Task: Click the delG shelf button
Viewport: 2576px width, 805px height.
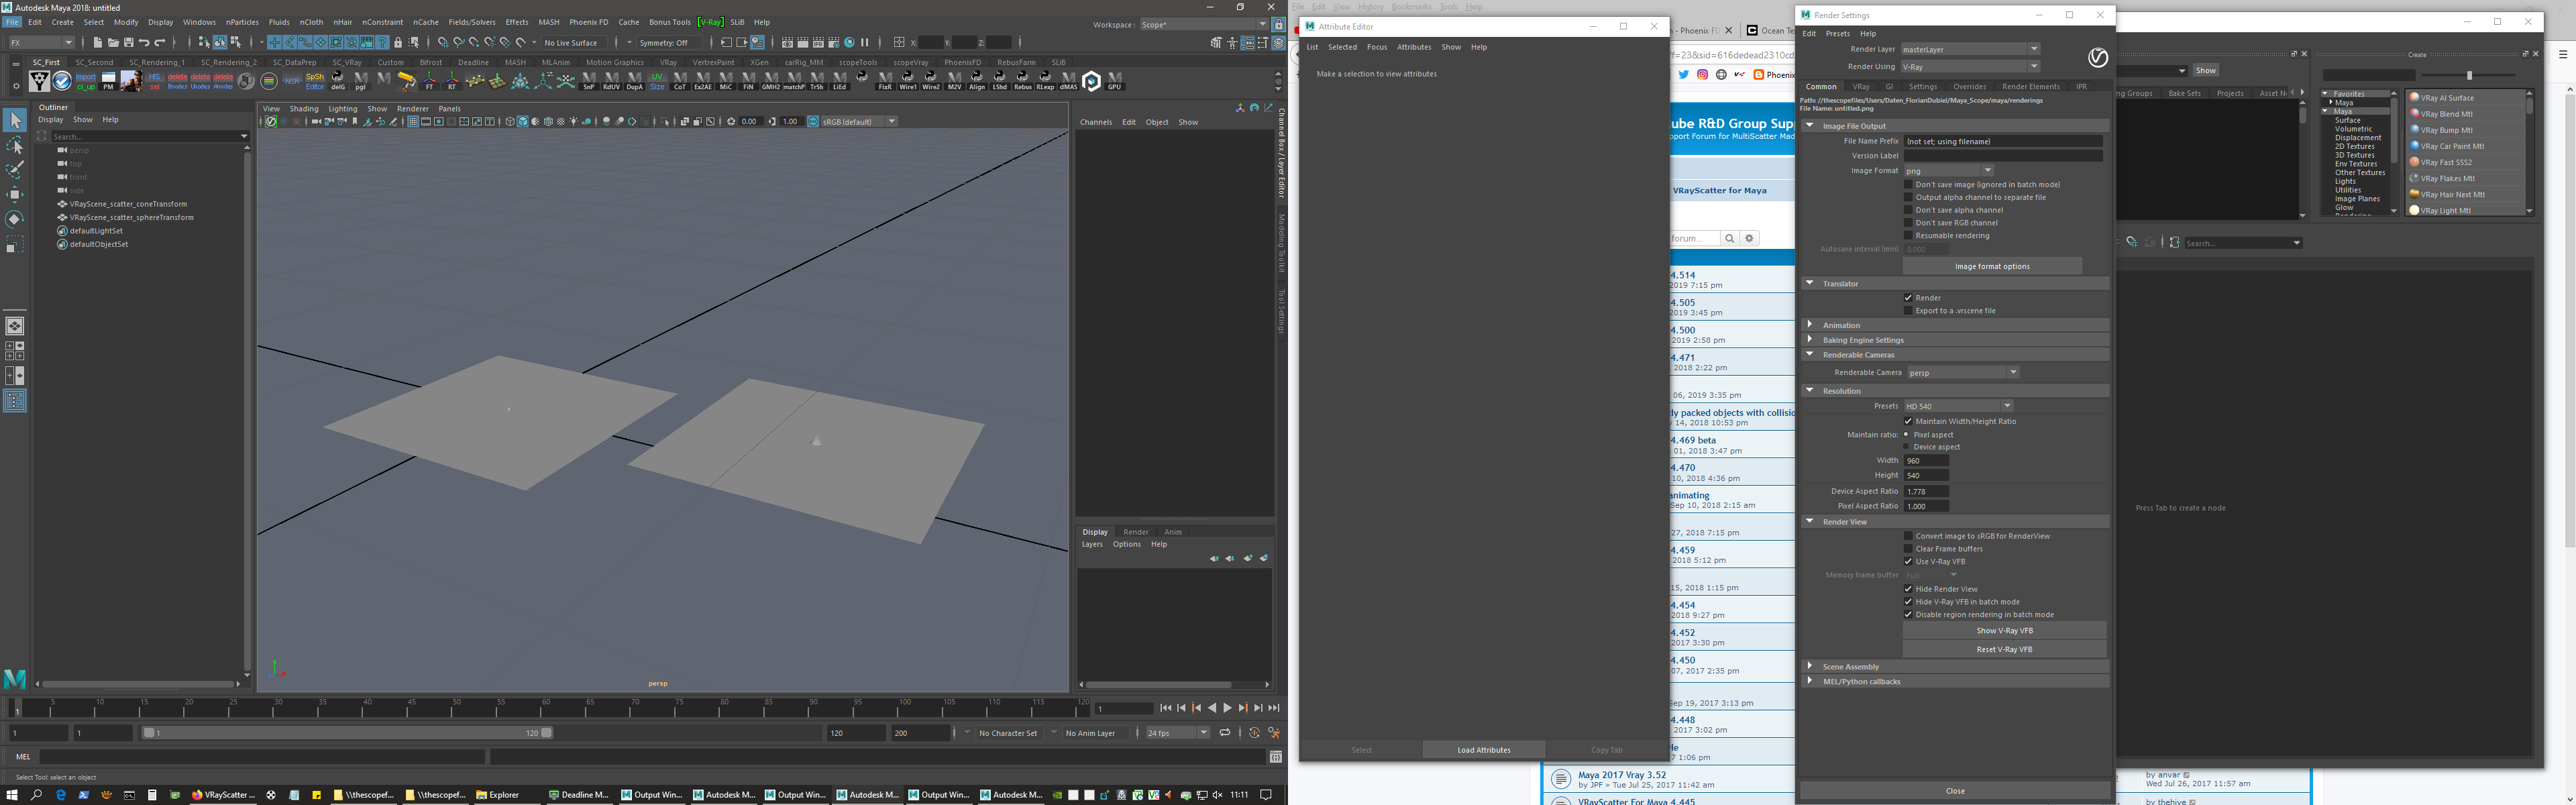Action: (338, 81)
